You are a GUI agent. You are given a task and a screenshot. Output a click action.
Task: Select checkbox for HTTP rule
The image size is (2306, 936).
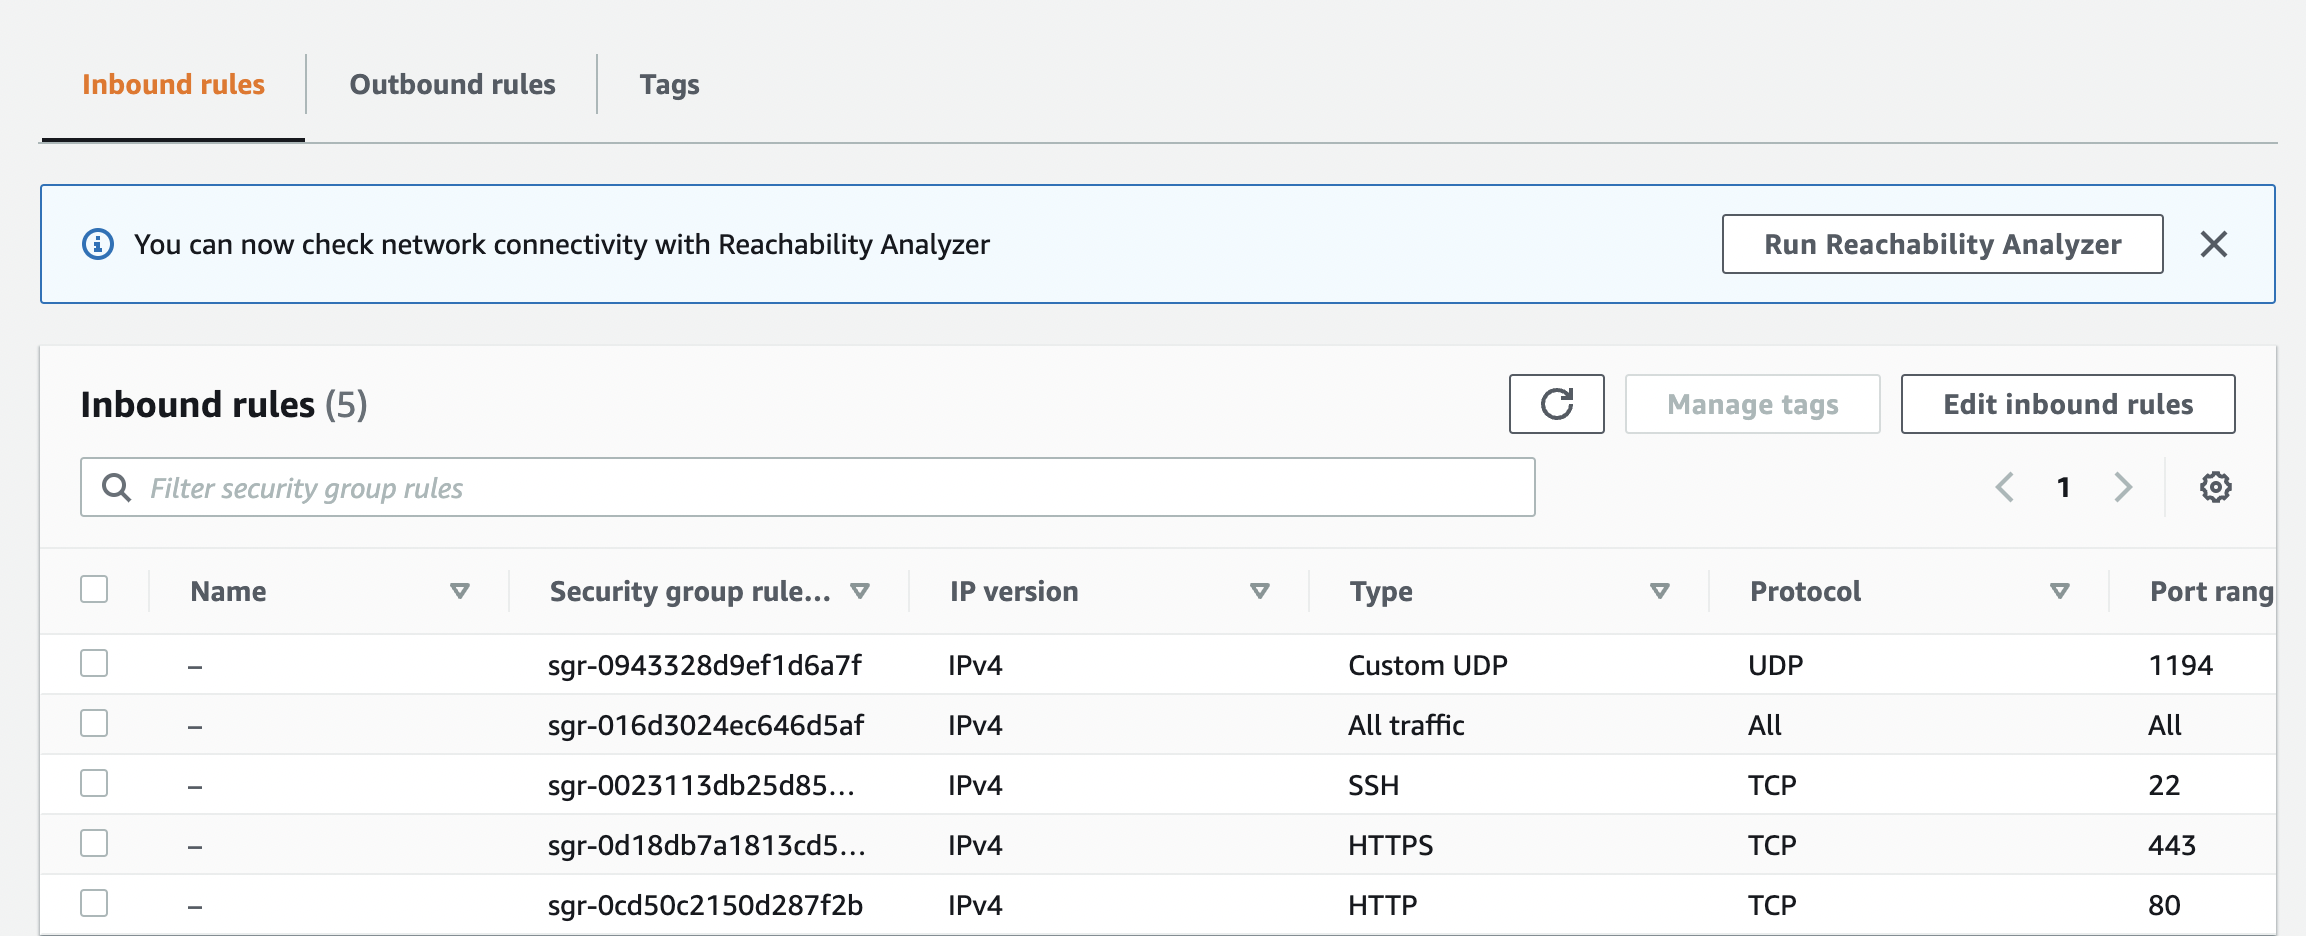tap(94, 903)
